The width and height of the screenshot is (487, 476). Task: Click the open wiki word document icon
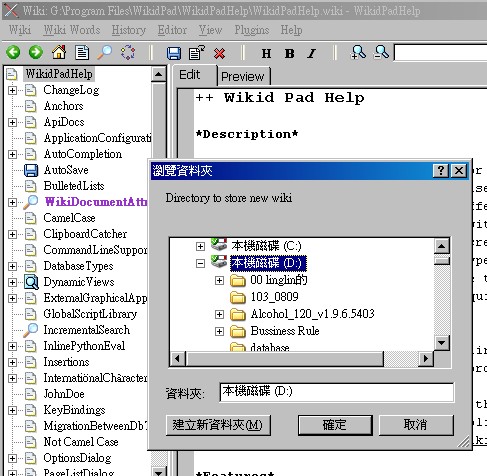82,53
